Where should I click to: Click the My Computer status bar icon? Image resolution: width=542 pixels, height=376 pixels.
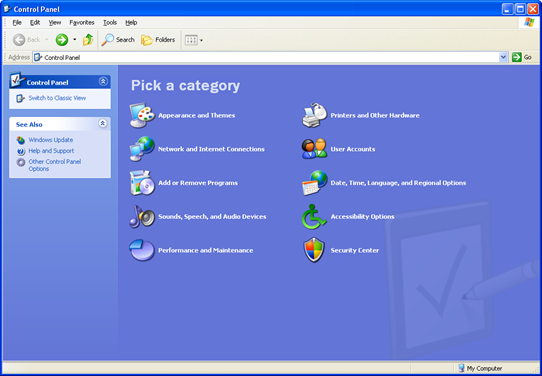(461, 368)
